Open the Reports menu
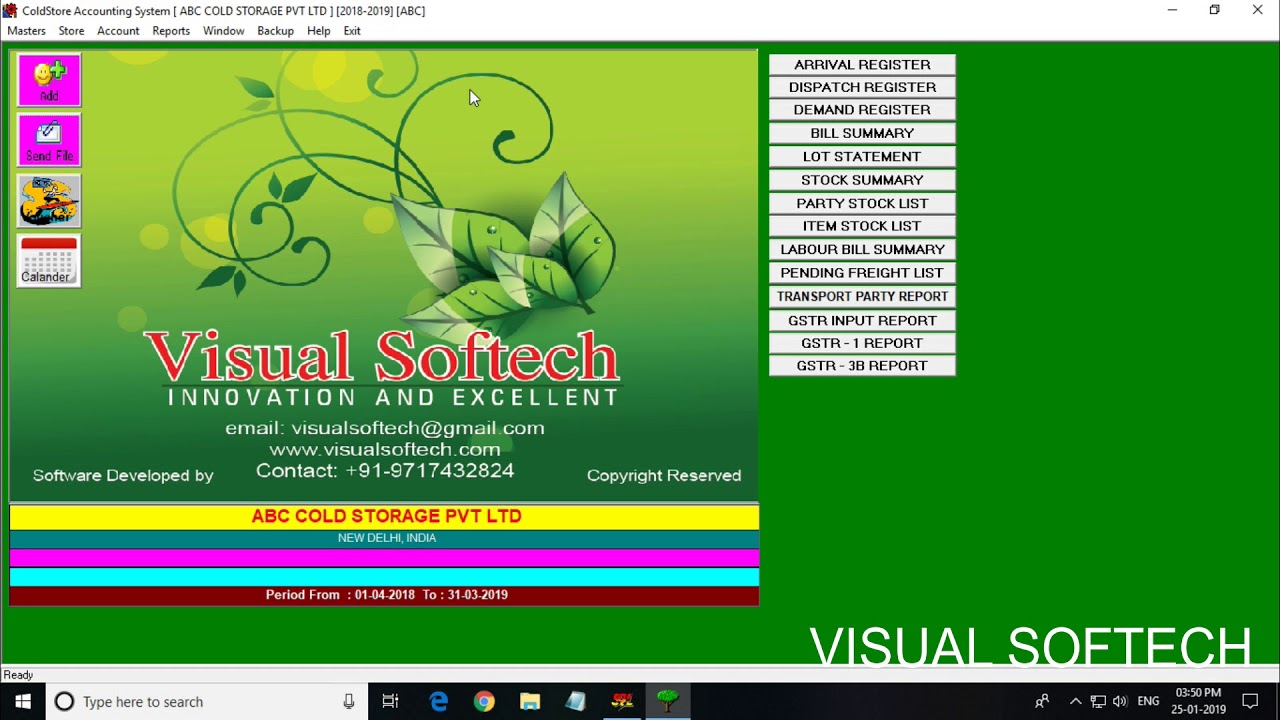 (171, 31)
